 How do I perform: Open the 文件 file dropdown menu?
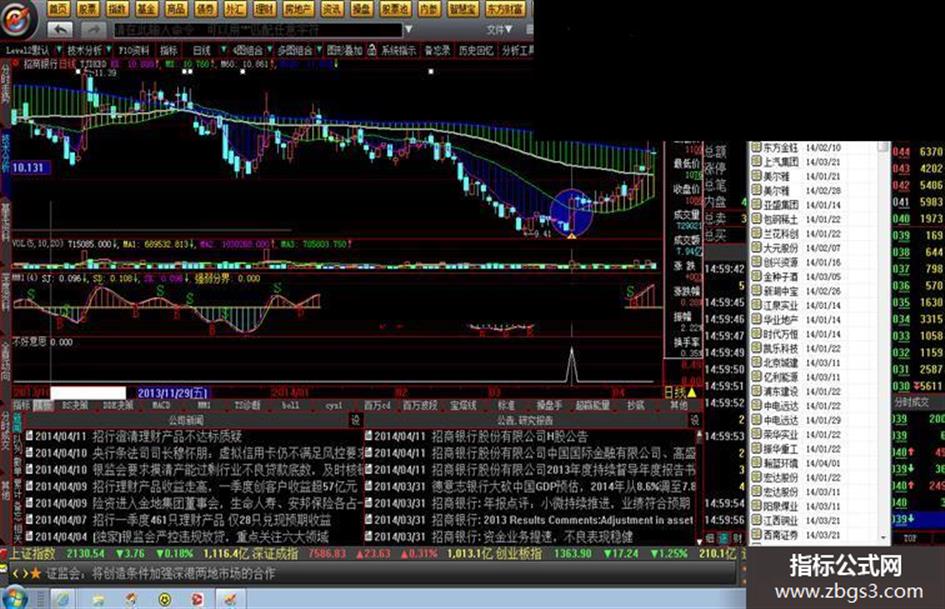499,30
